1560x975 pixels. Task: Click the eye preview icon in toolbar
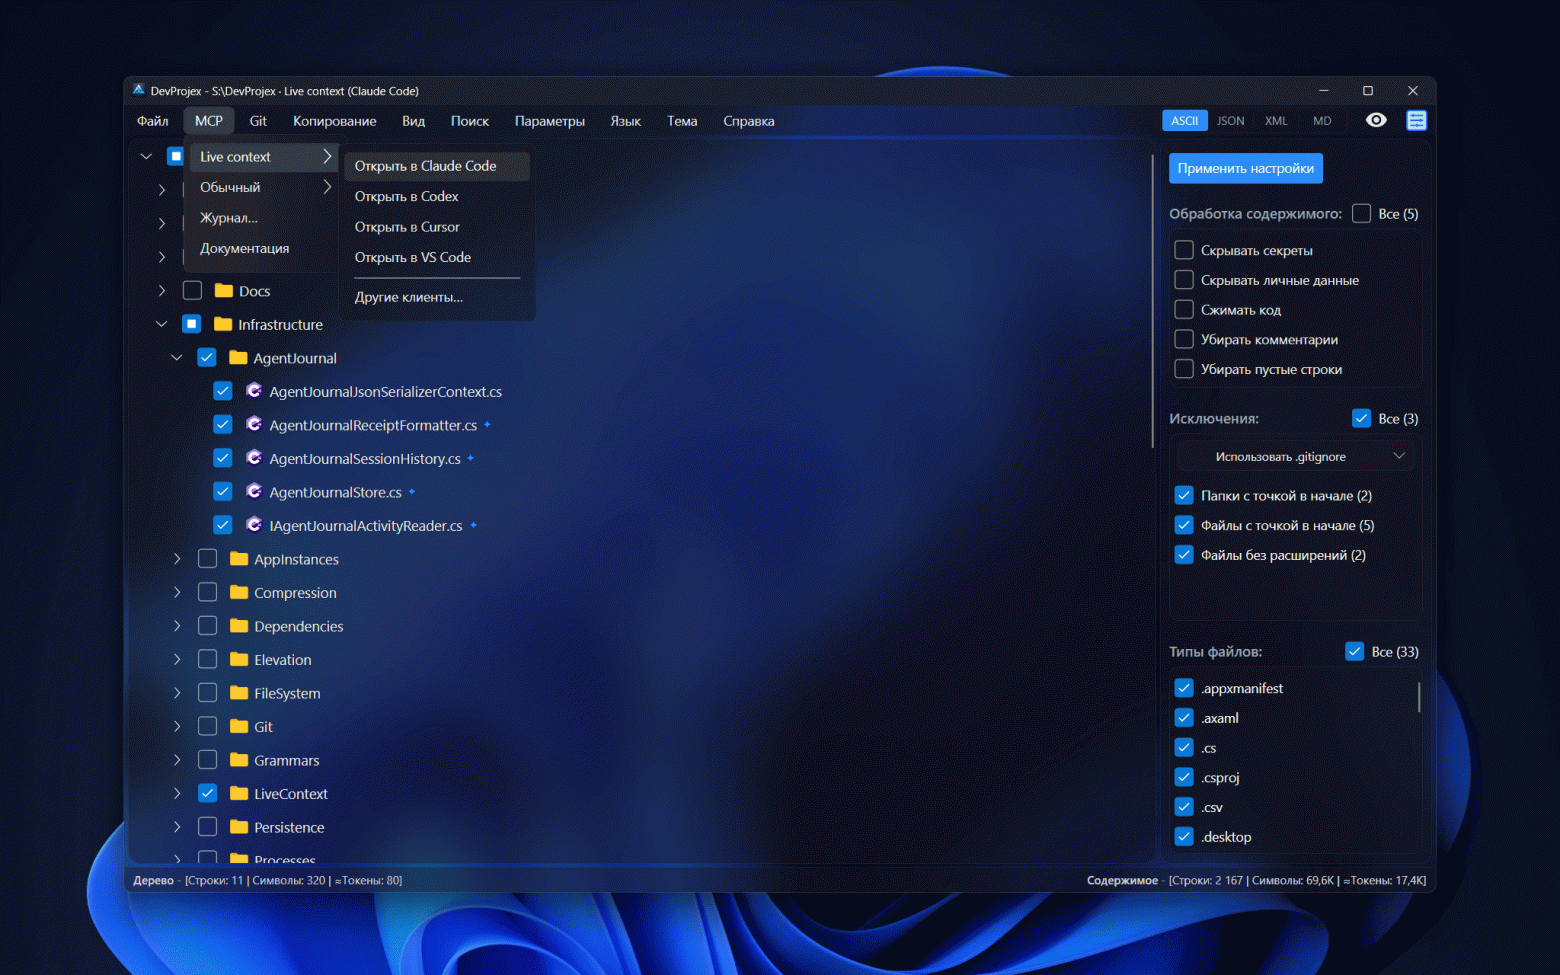[x=1376, y=120]
